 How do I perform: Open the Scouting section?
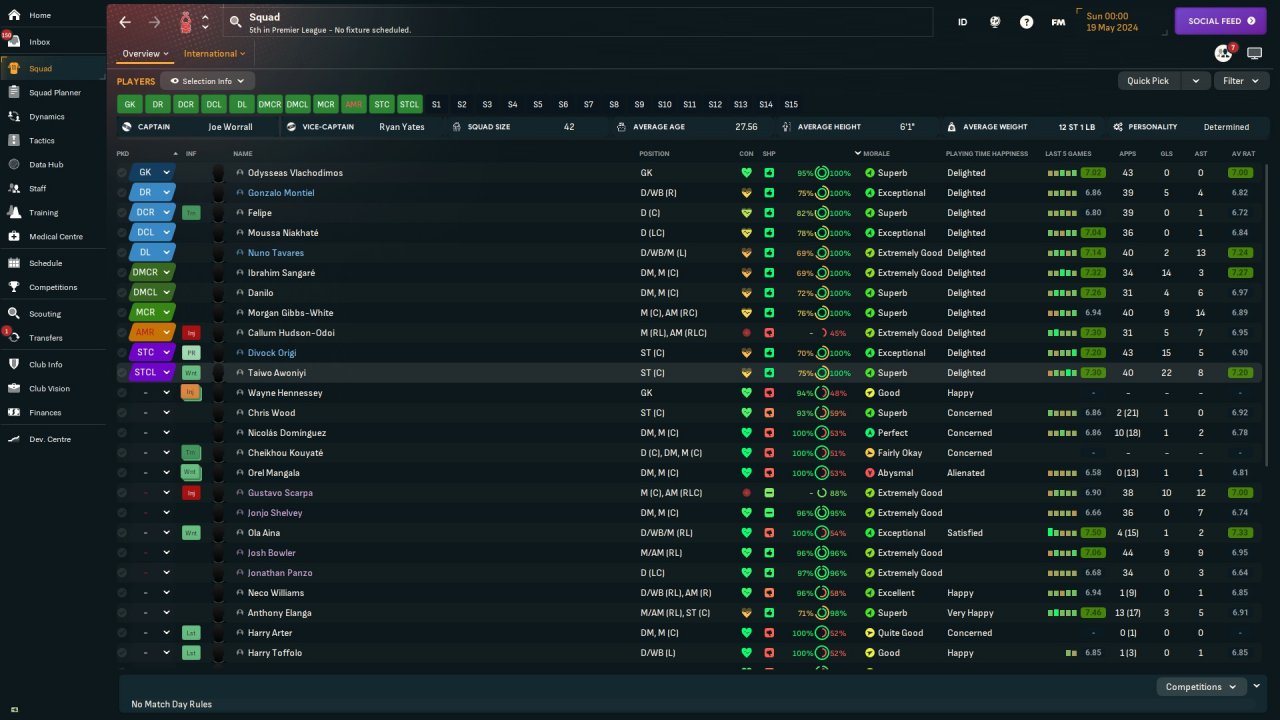(45, 314)
